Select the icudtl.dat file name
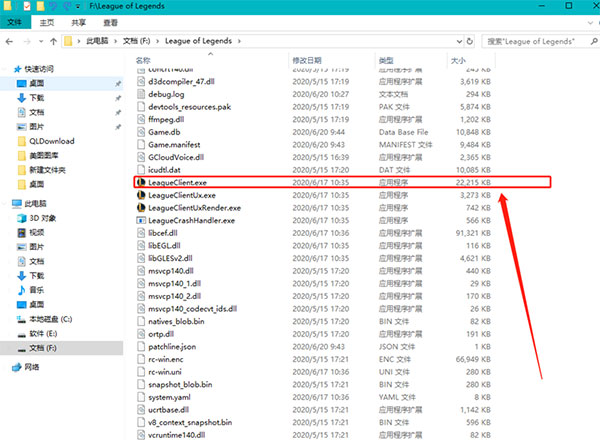 point(164,170)
